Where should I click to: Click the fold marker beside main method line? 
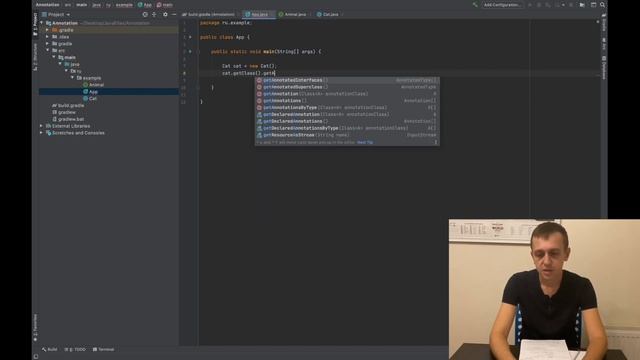coord(198,52)
